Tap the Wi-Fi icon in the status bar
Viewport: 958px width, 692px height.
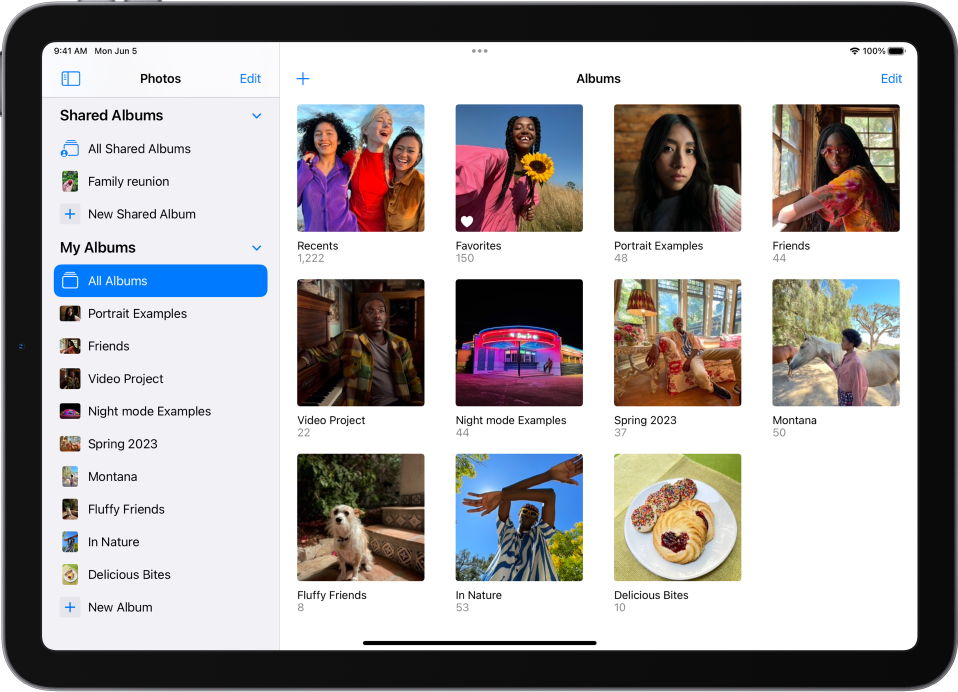tap(852, 51)
